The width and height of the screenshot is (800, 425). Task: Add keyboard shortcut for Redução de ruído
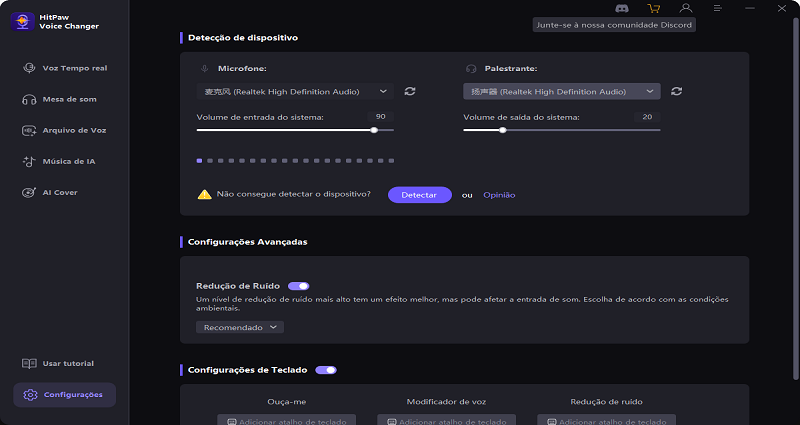pos(606,420)
